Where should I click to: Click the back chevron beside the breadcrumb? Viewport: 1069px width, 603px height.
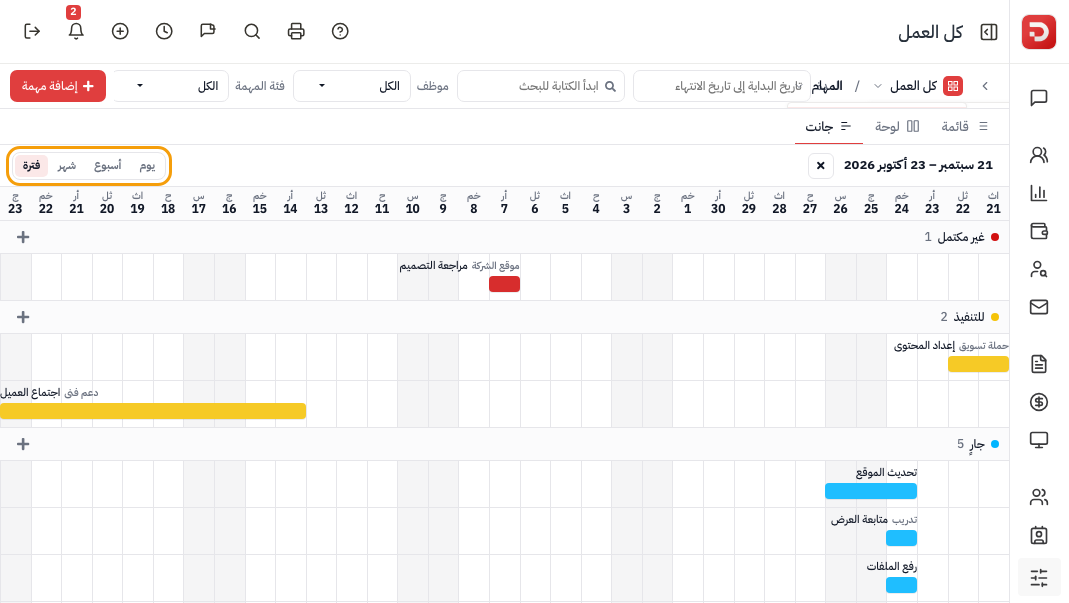985,86
